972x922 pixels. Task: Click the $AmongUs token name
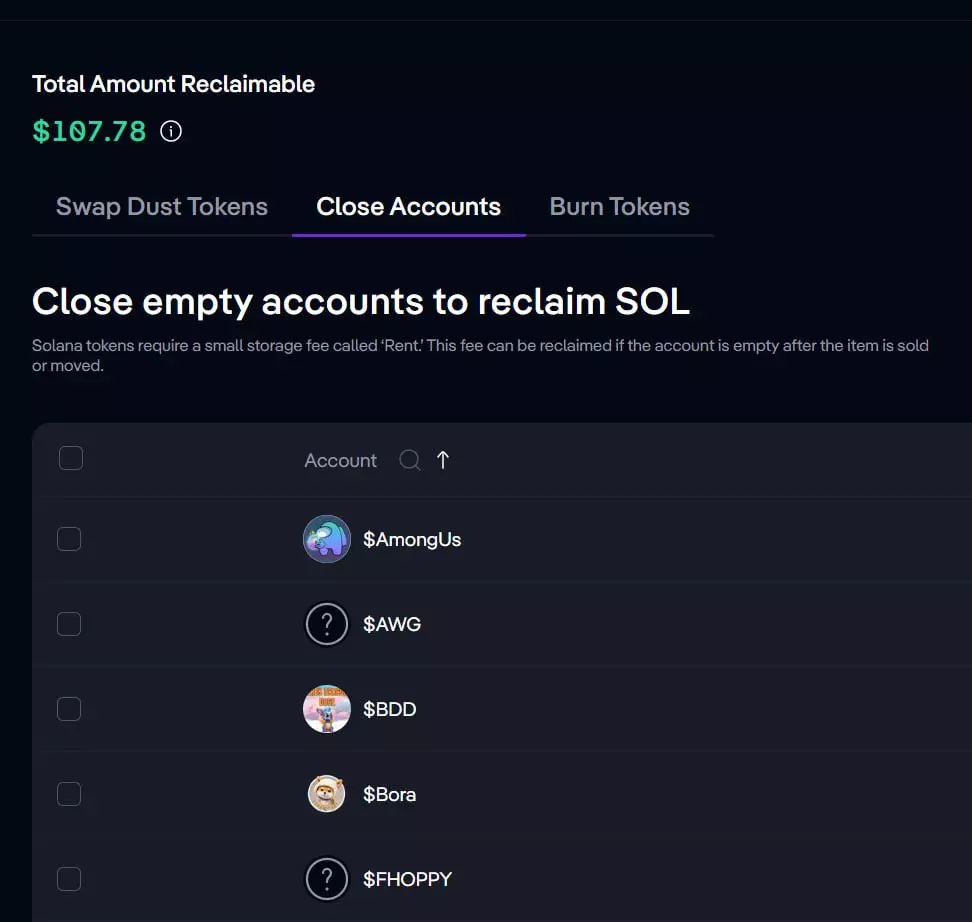412,539
